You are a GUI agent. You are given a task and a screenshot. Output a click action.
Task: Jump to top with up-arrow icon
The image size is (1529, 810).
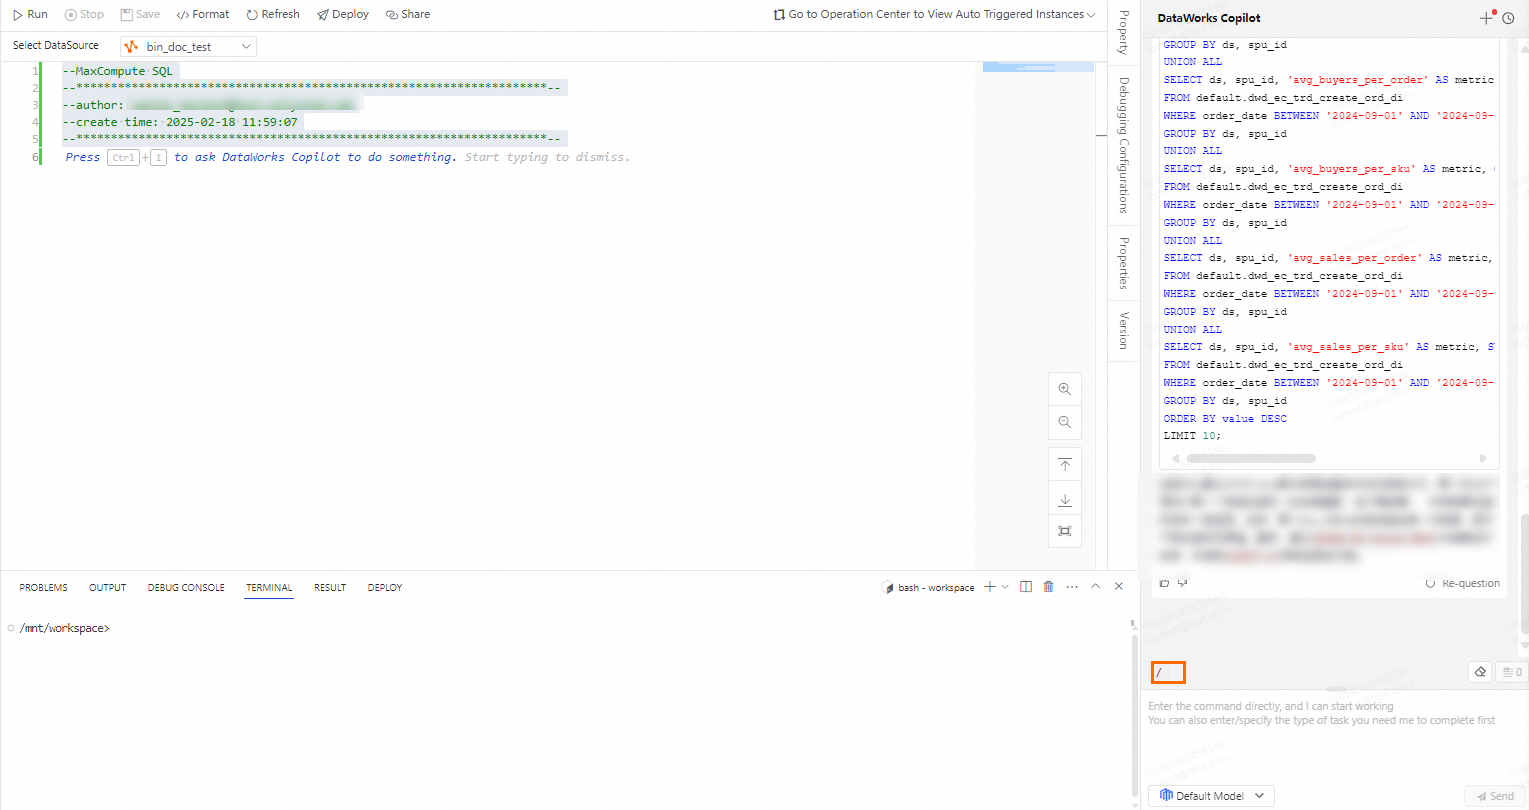tap(1064, 465)
